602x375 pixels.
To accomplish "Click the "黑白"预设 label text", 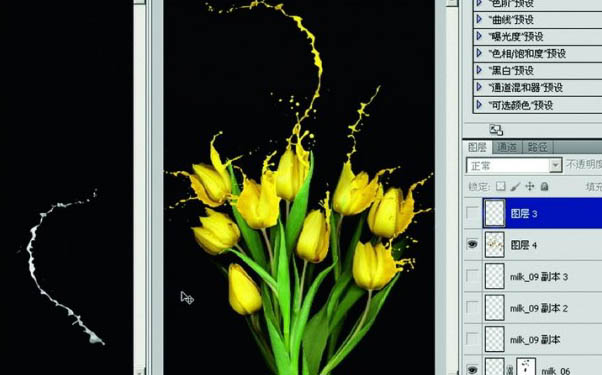I will (511, 71).
